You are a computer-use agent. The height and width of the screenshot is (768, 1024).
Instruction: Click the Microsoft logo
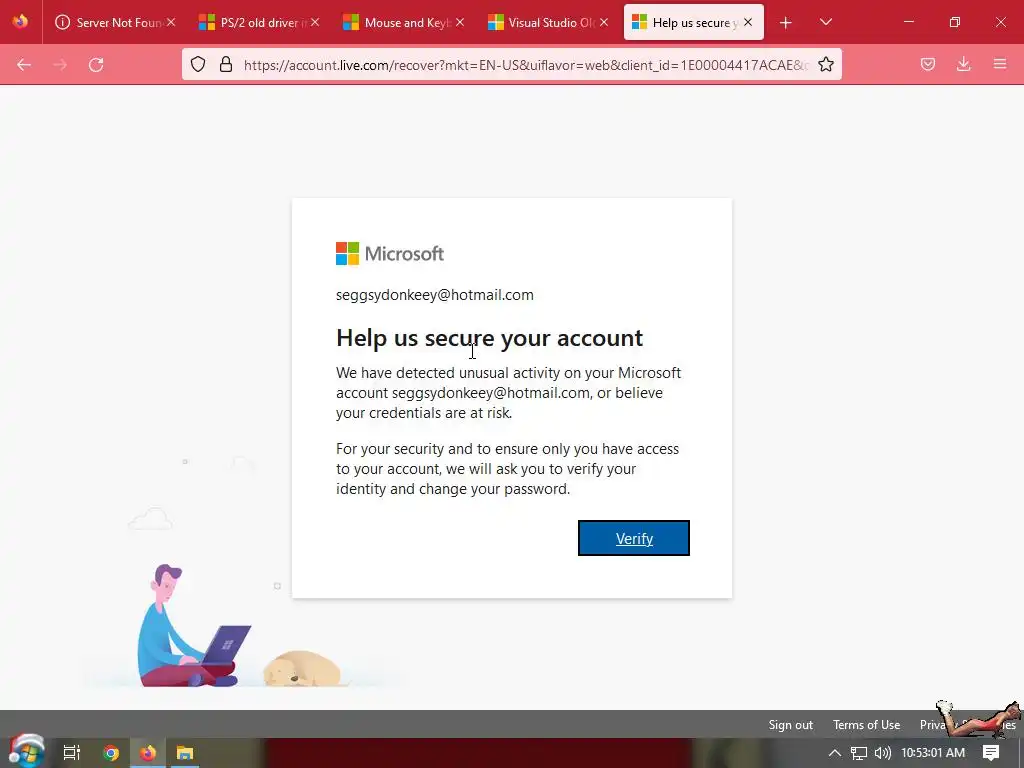point(390,253)
